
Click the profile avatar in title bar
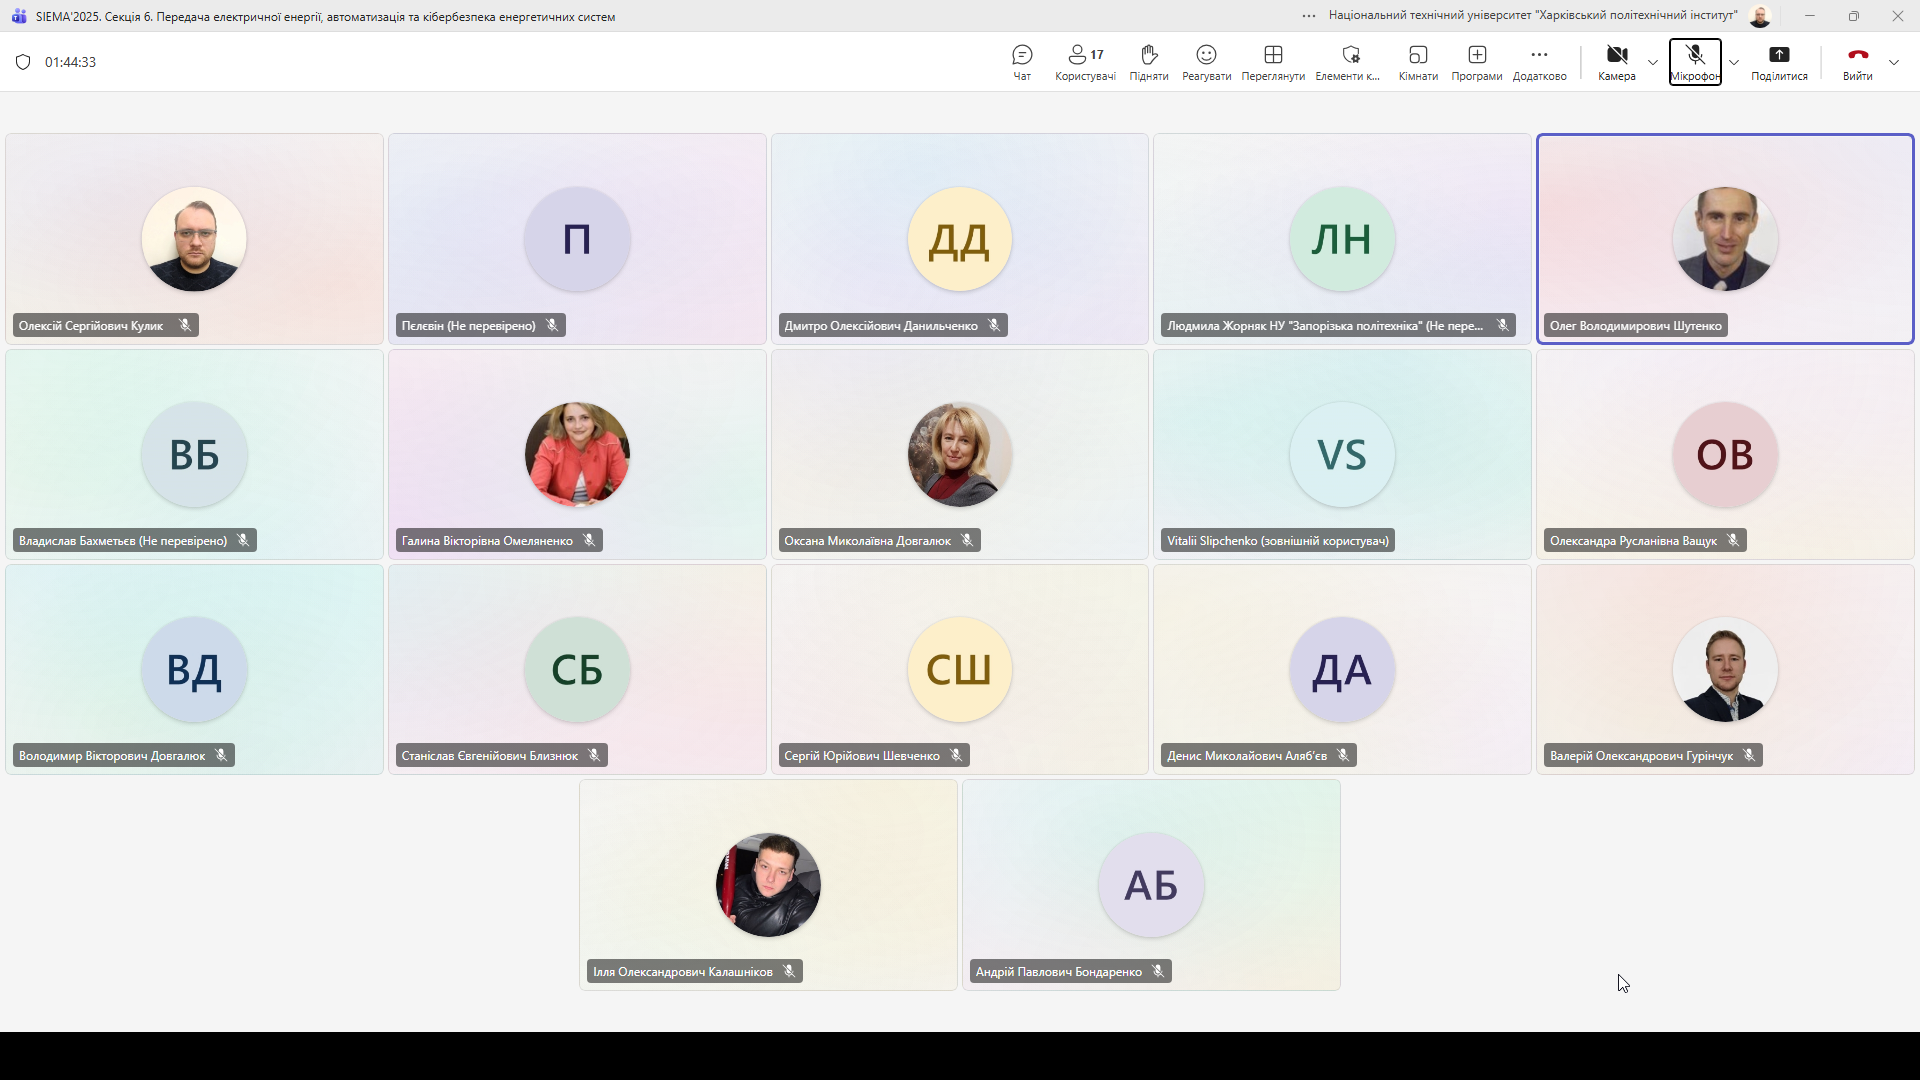click(x=1760, y=16)
